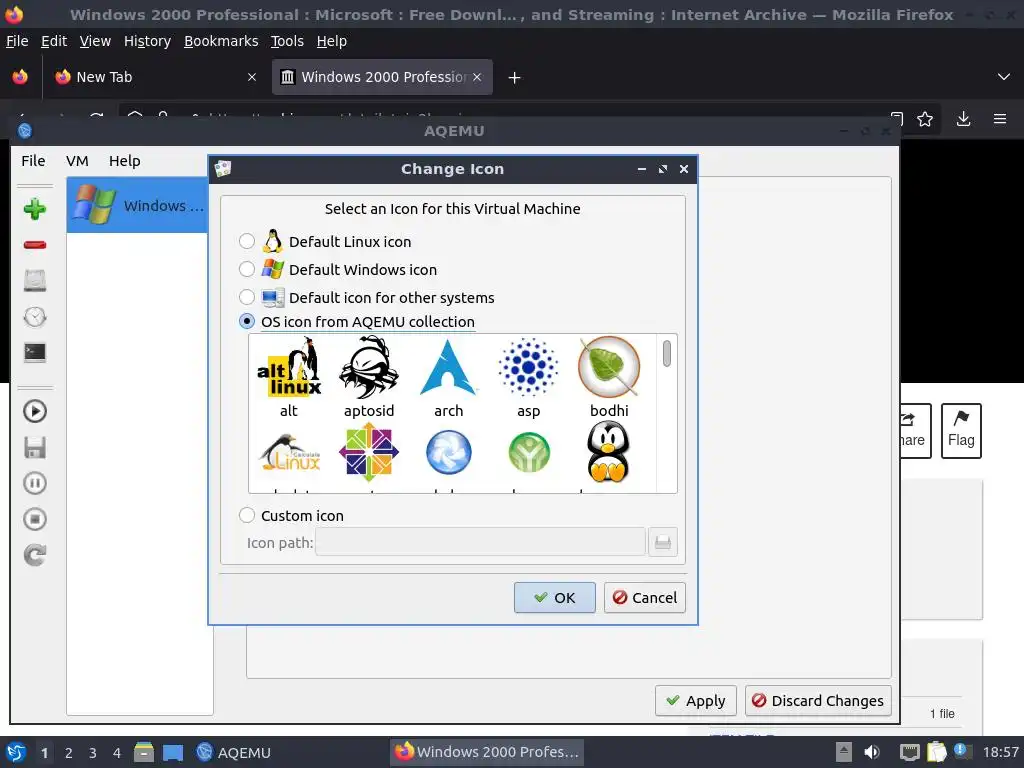This screenshot has width=1024, height=768.
Task: Open the hard disk manager icon
Action: [x=35, y=280]
